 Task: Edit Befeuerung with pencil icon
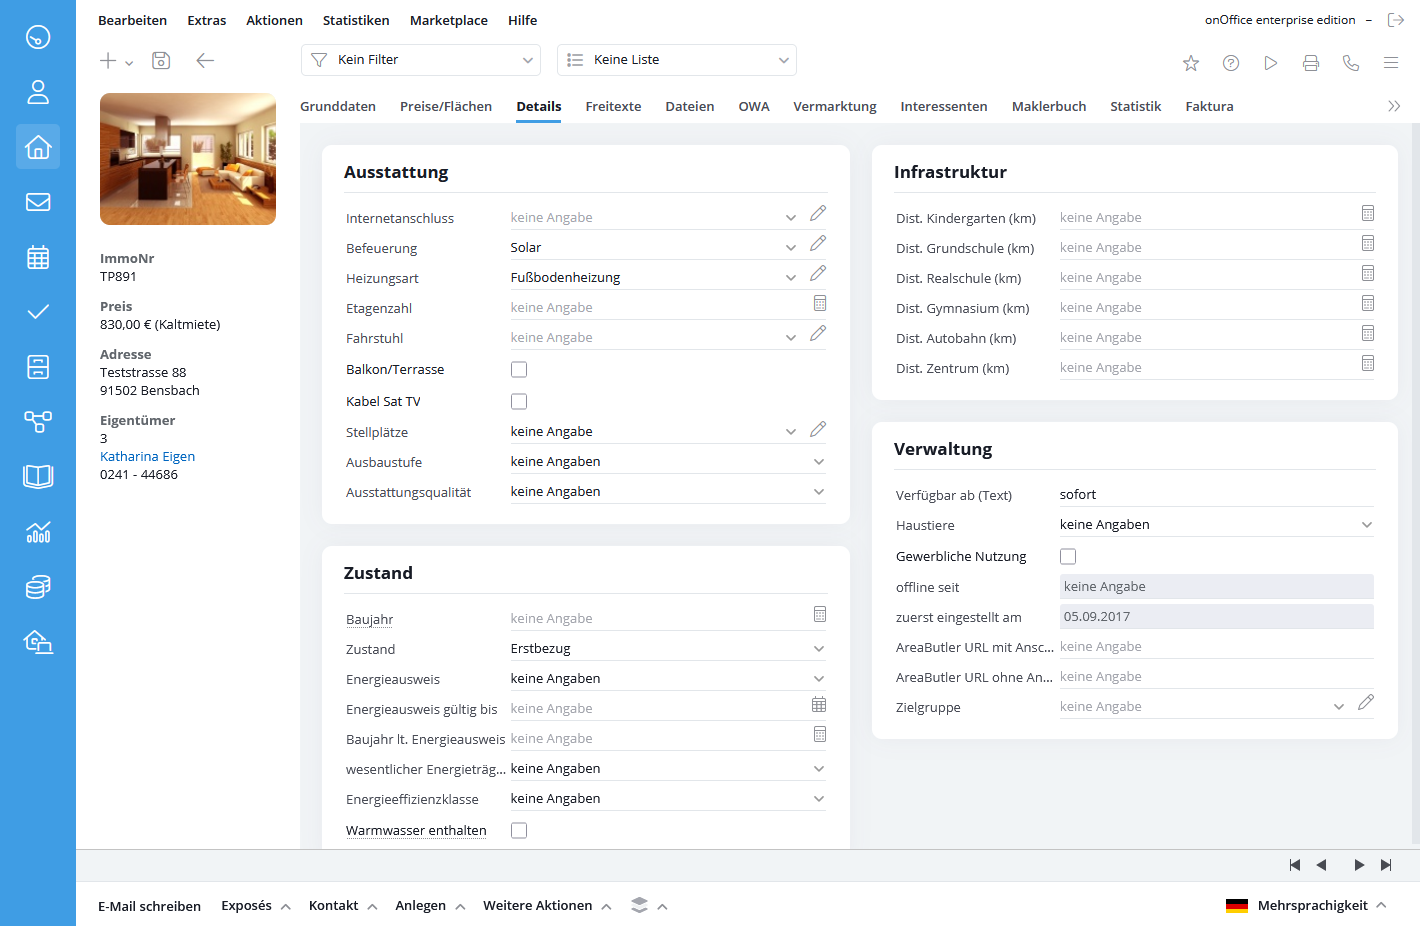pos(818,243)
